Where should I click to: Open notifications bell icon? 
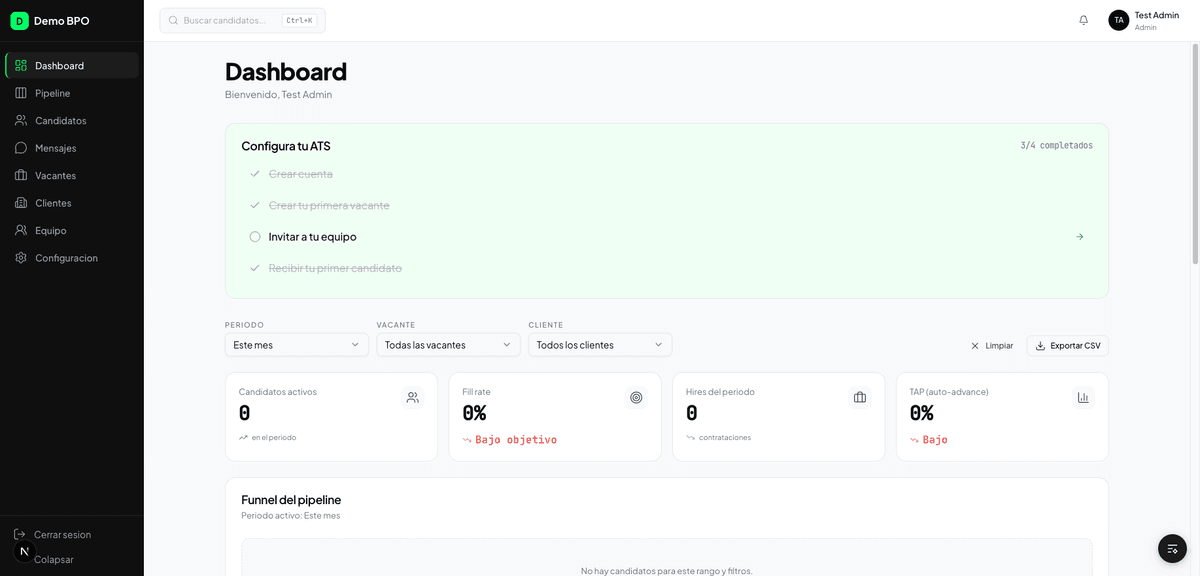coord(1083,20)
